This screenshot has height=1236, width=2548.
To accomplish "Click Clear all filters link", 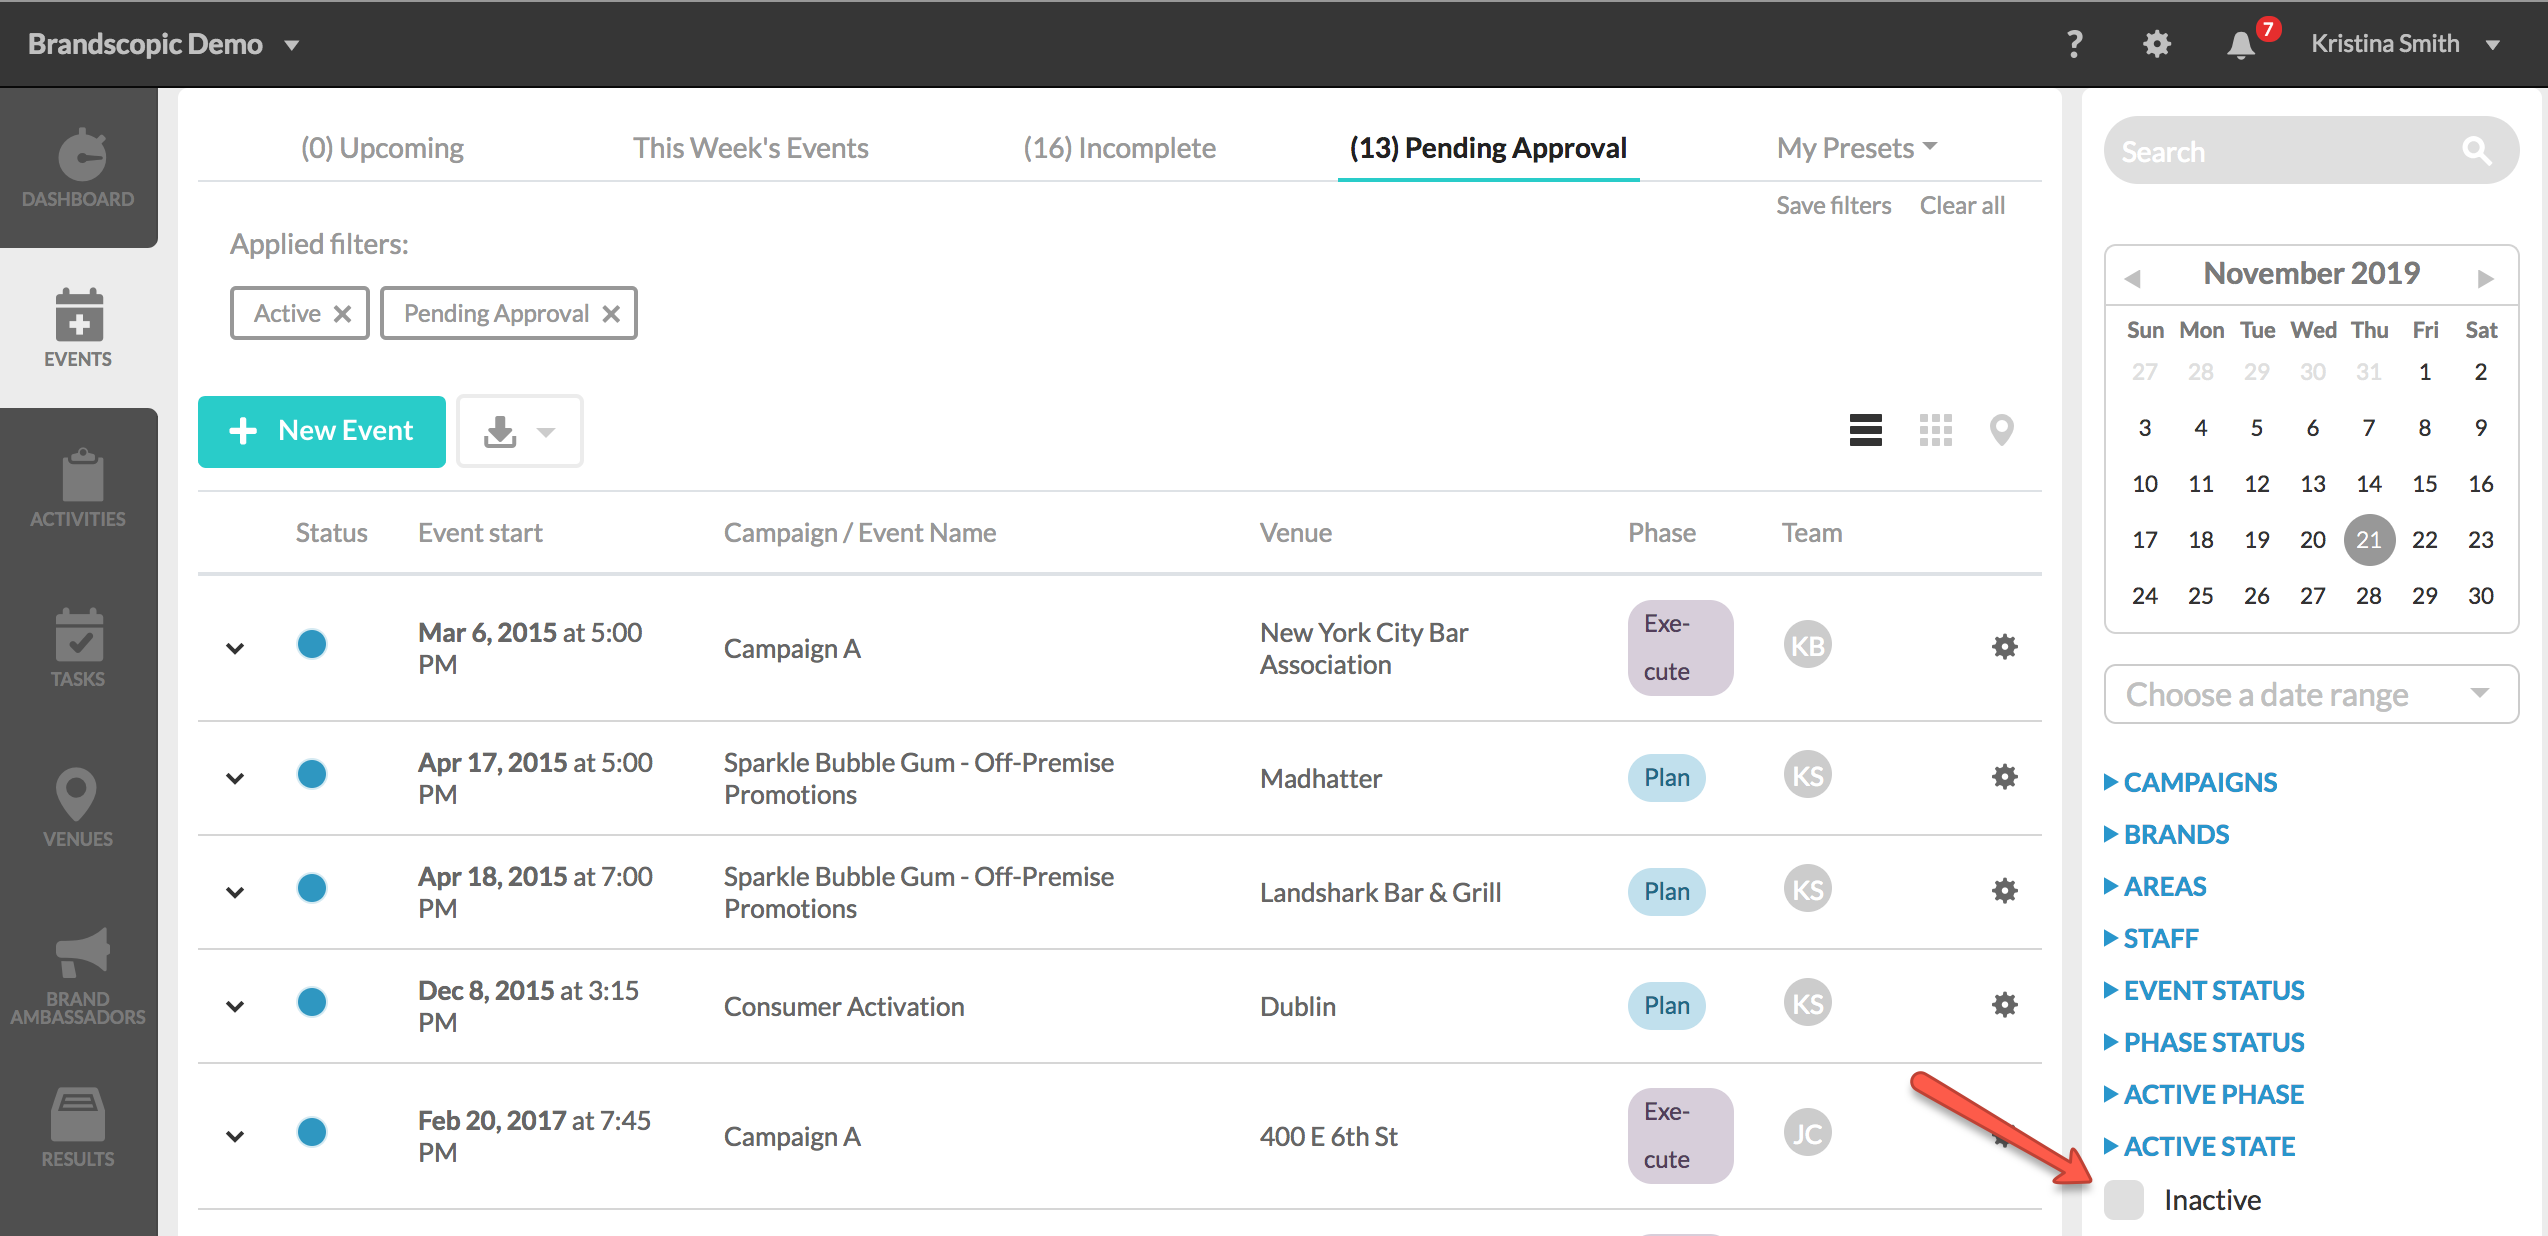I will (x=1962, y=205).
